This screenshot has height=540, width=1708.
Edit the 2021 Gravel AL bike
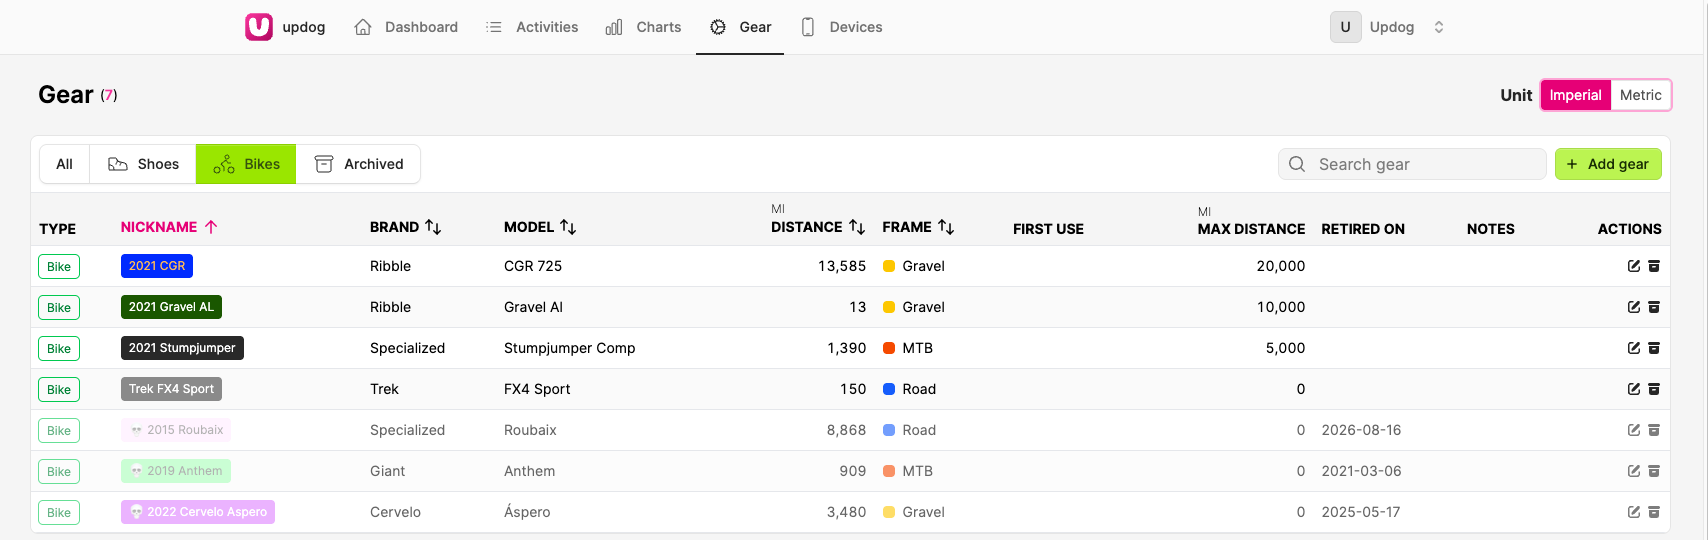(x=1634, y=307)
